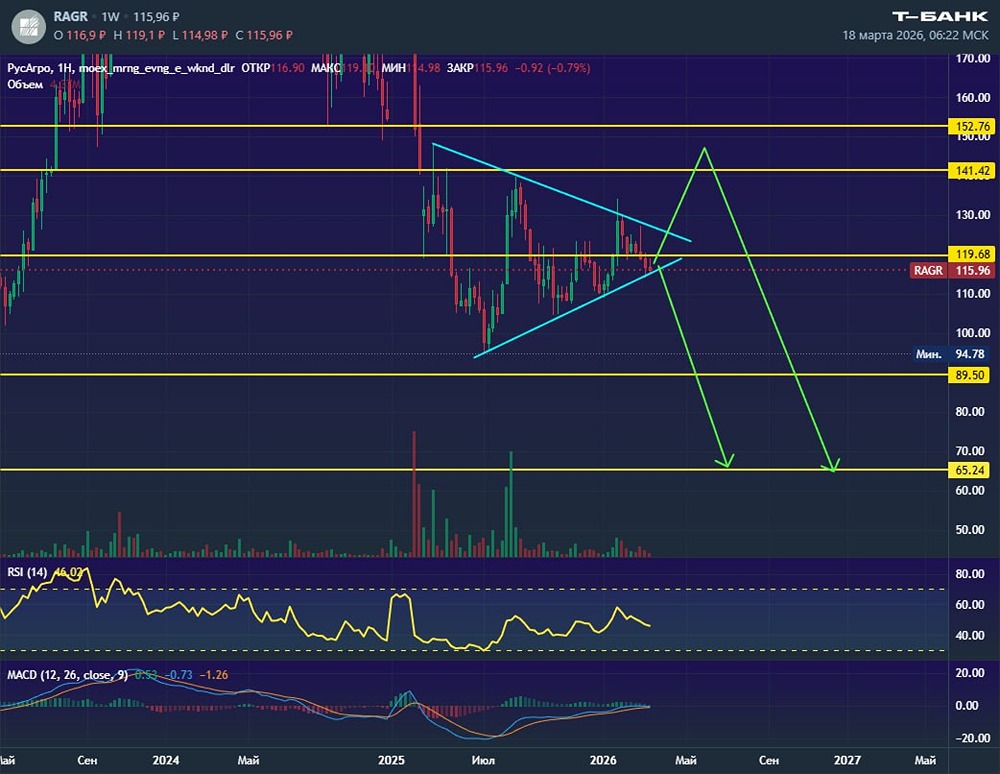Click the MACD value -1.26
1000x774 pixels.
[x=214, y=675]
